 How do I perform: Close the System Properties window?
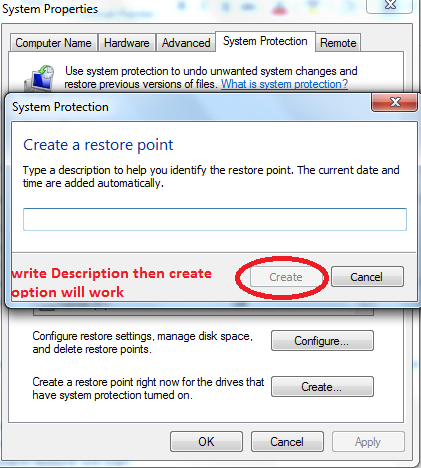389,5
